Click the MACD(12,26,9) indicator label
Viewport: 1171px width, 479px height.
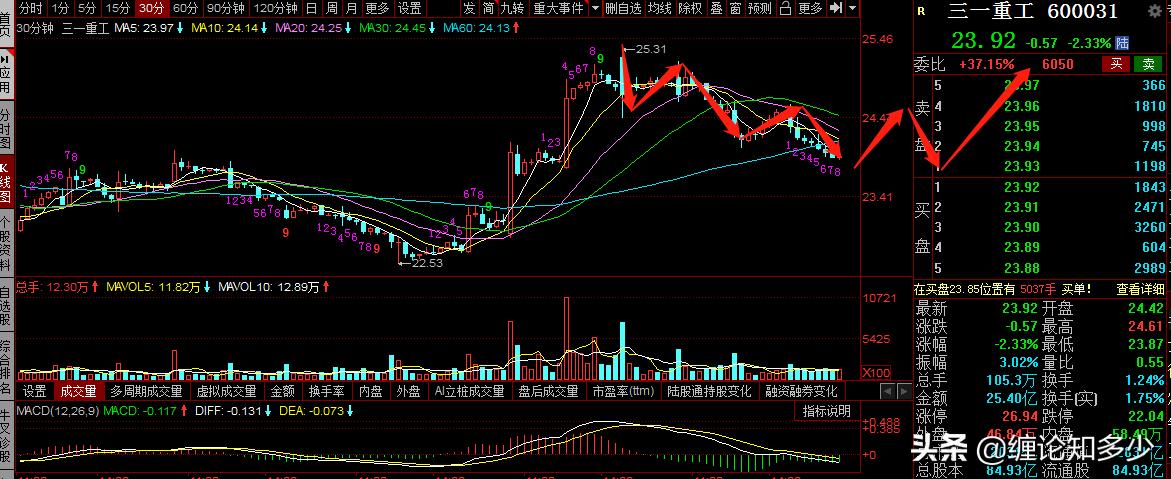58,410
